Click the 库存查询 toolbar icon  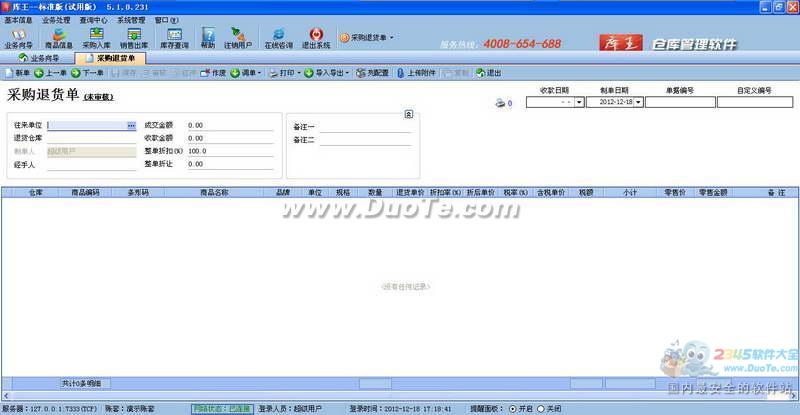(x=175, y=38)
